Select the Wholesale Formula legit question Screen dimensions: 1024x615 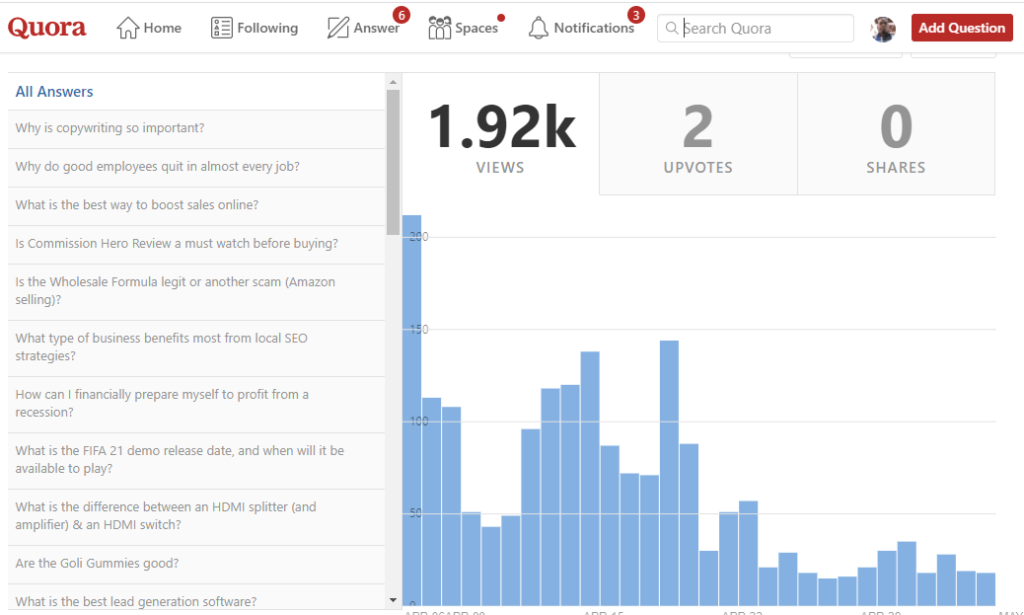point(196,291)
